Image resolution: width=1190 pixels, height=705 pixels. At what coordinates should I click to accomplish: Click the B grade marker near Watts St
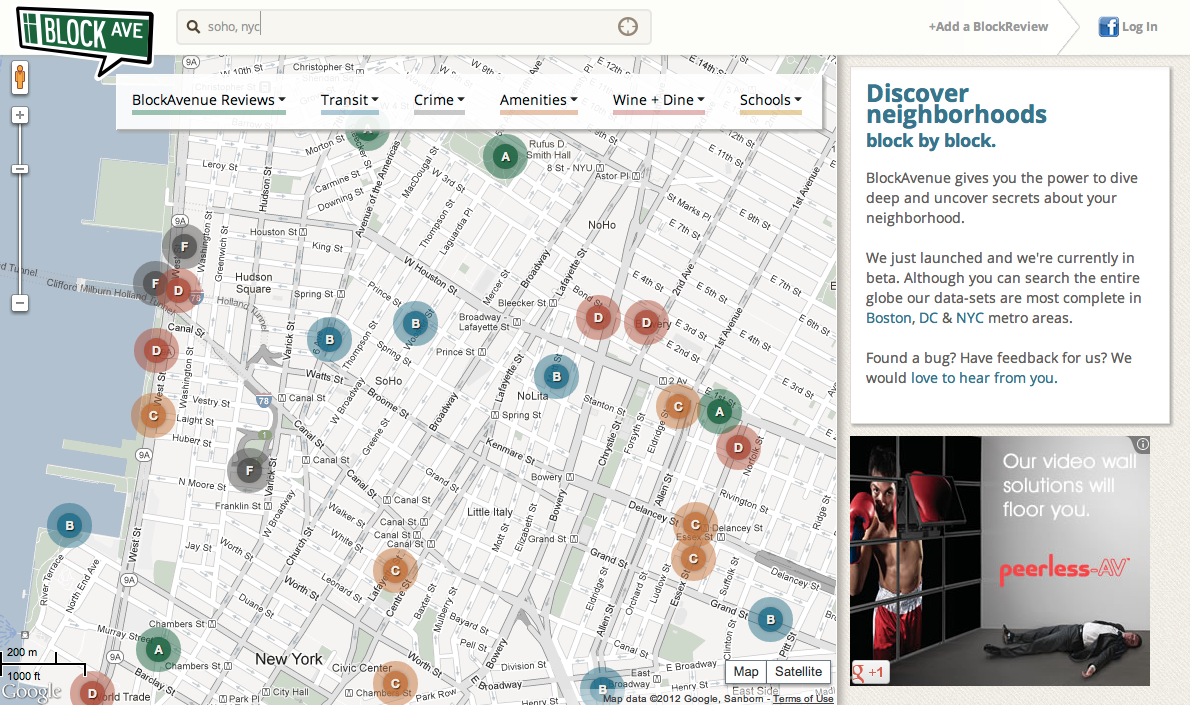click(x=329, y=339)
